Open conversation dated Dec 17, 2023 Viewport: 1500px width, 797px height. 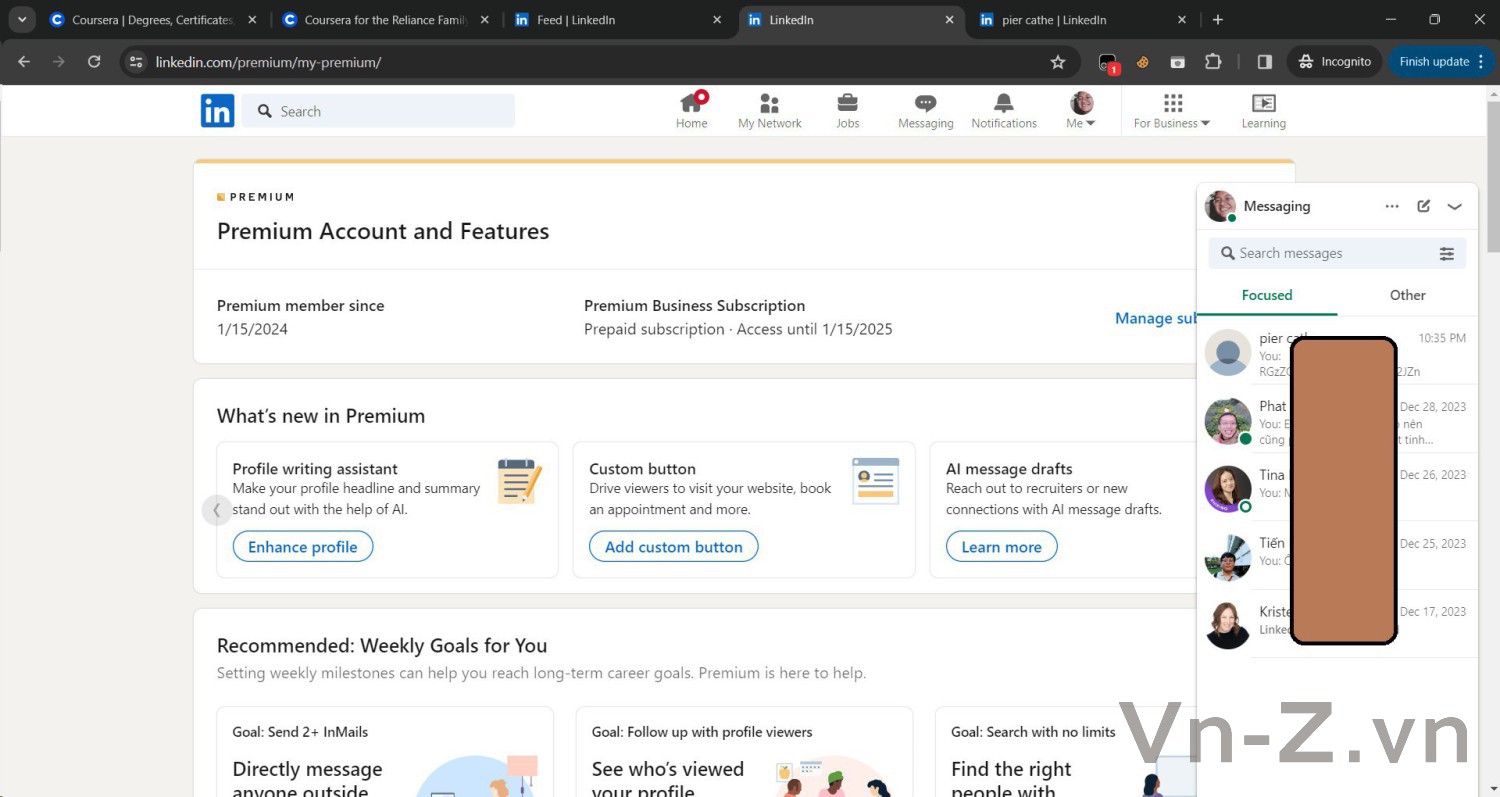coord(1337,626)
